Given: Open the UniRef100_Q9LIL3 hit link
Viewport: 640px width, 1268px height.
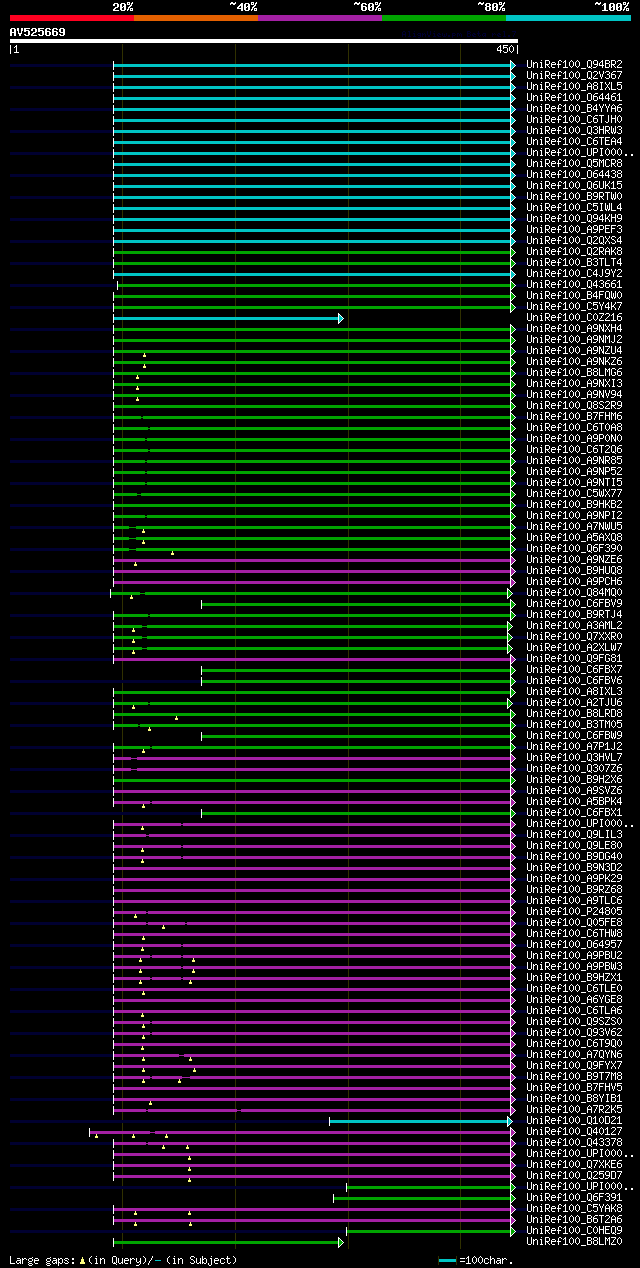Looking at the screenshot, I should (x=574, y=834).
